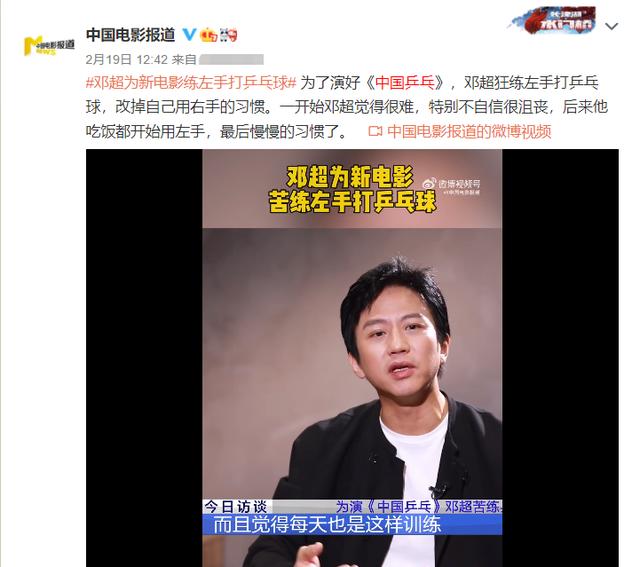
Task: Click the left black margin of the video player
Action: 144,358
